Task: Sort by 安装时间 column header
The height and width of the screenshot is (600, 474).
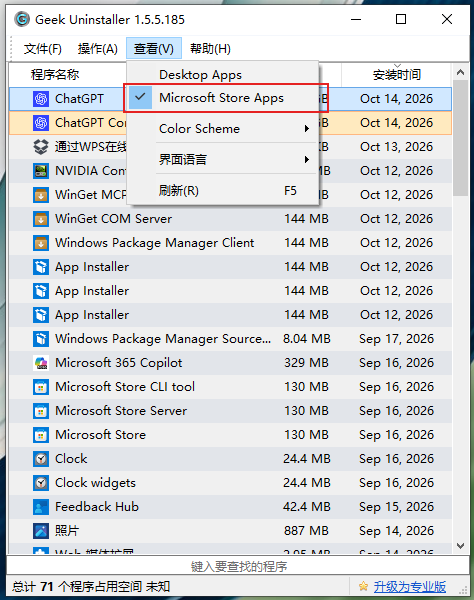Action: click(397, 75)
